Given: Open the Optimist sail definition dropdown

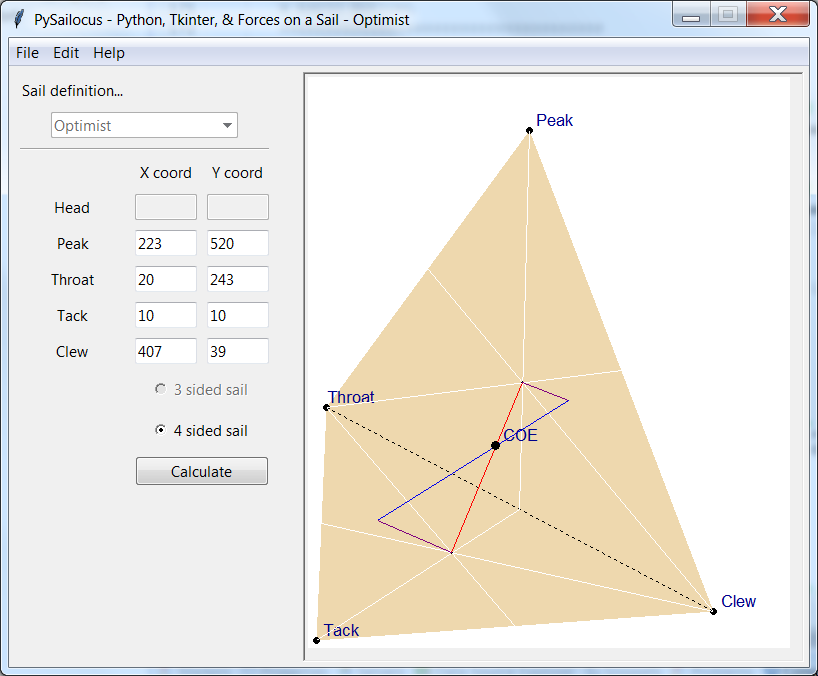Looking at the screenshot, I should (145, 125).
